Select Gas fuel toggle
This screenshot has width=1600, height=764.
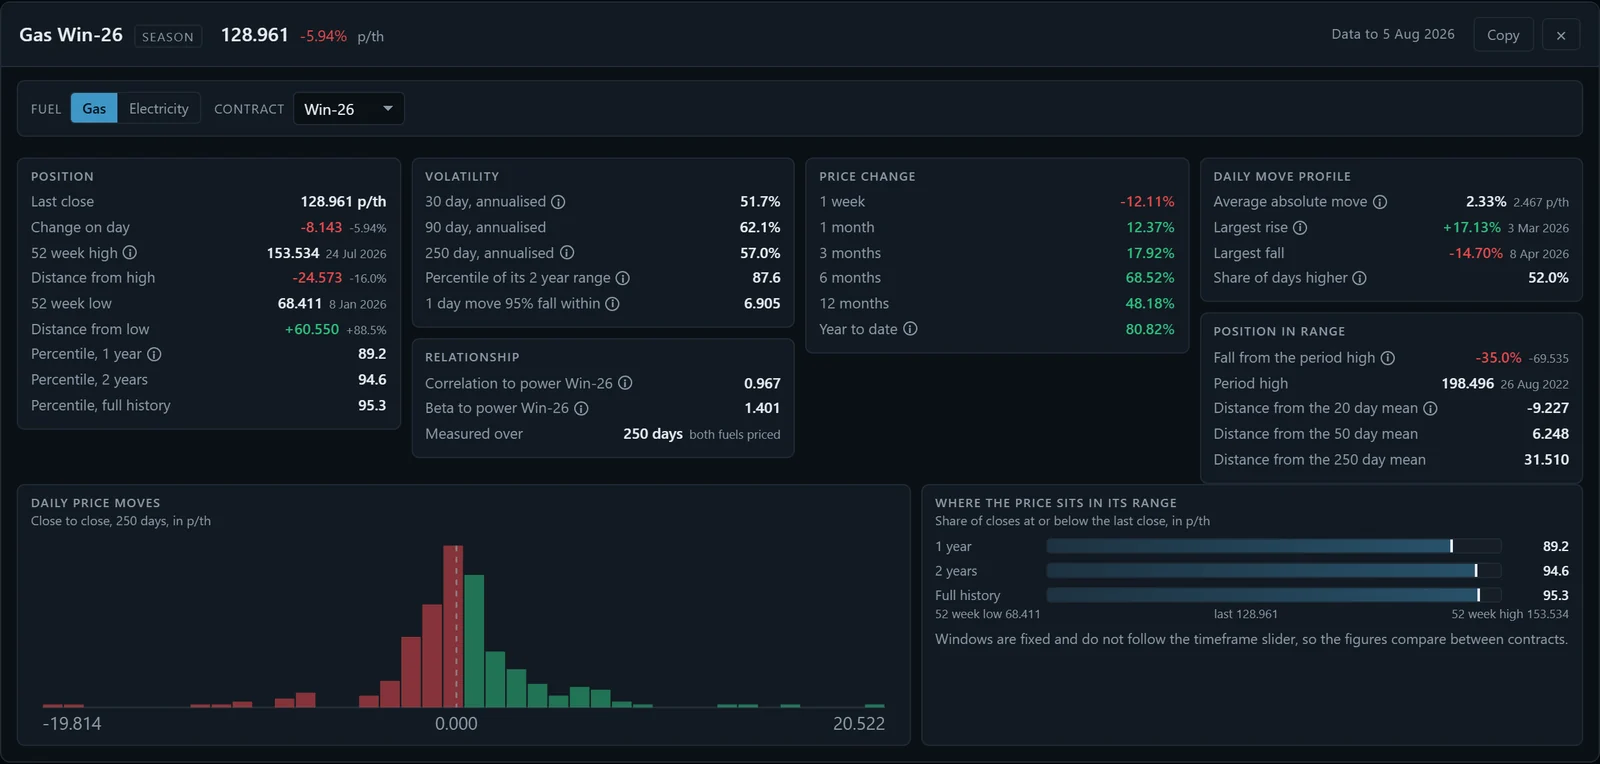pyautogui.click(x=94, y=108)
